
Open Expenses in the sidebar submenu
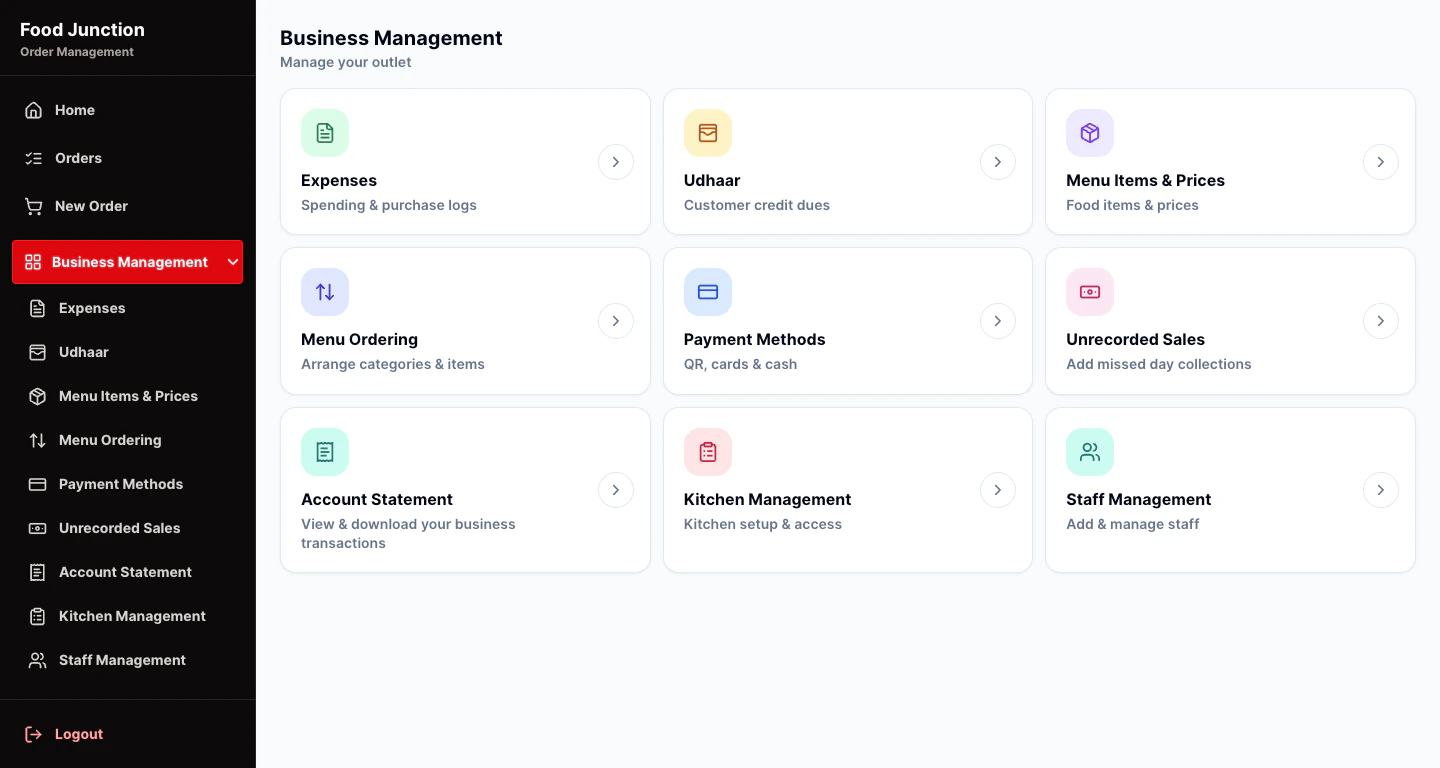click(x=128, y=308)
